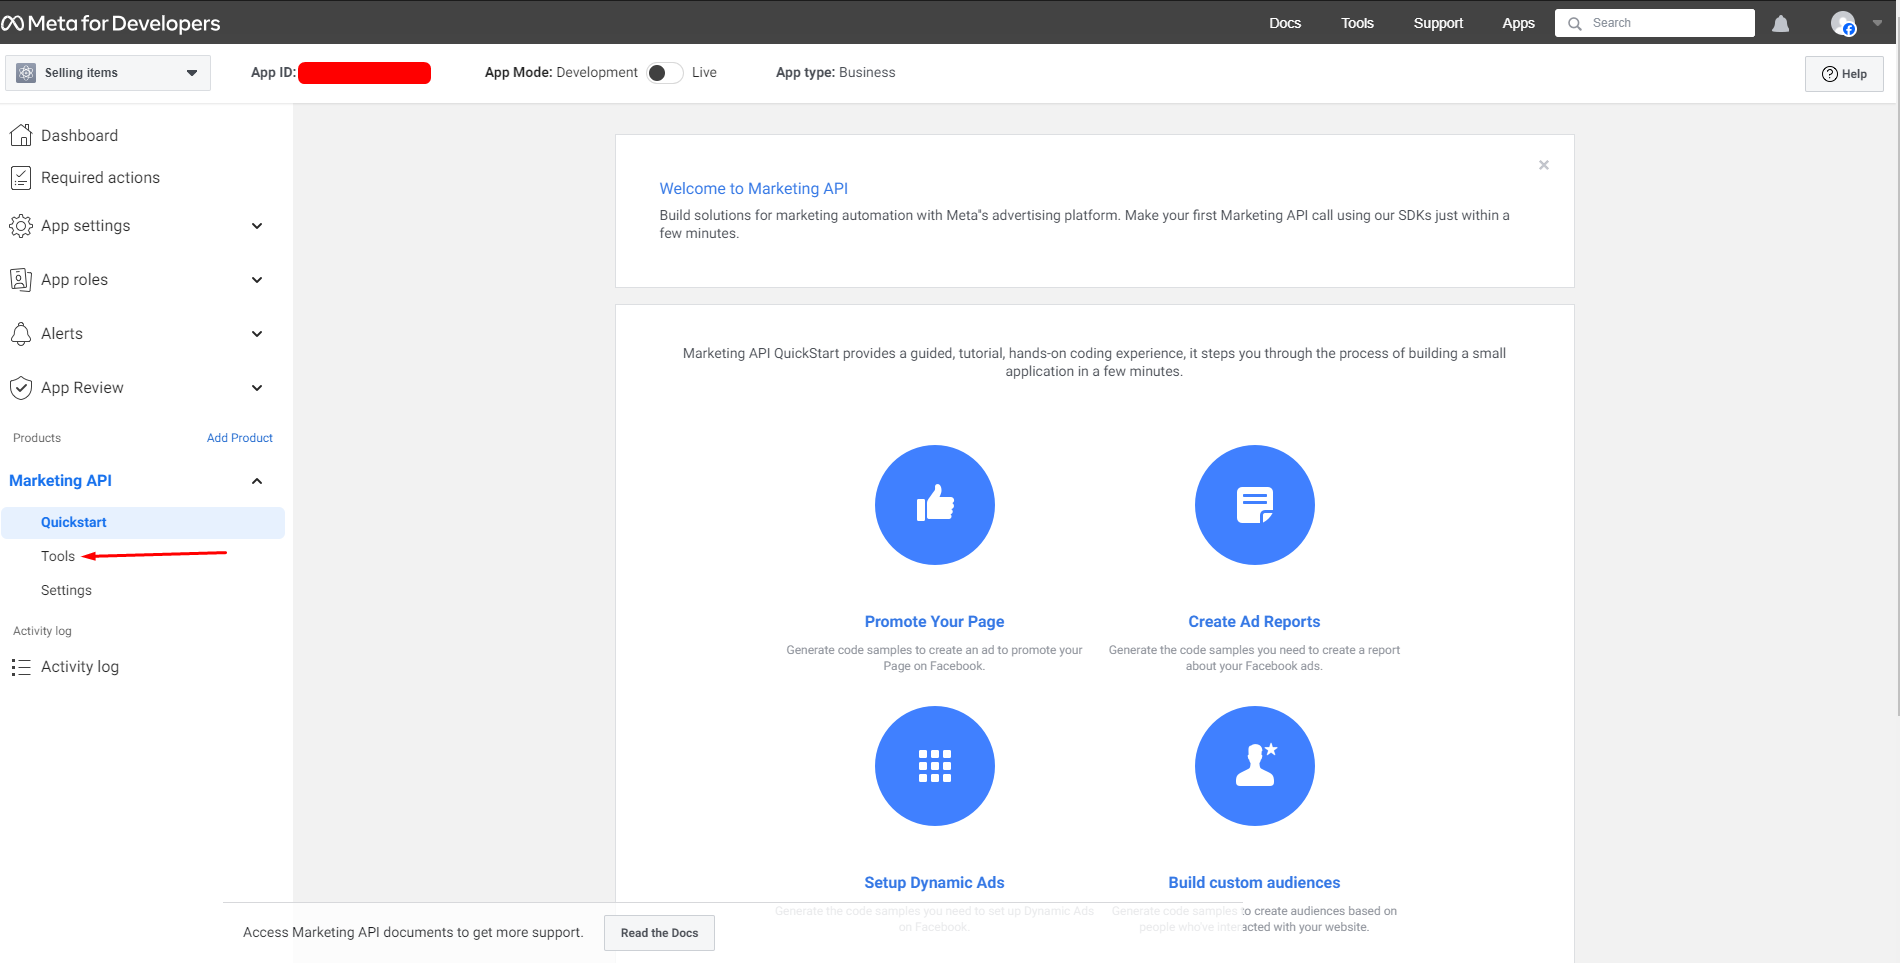Open Required actions
1900x963 pixels.
pyautogui.click(x=100, y=177)
